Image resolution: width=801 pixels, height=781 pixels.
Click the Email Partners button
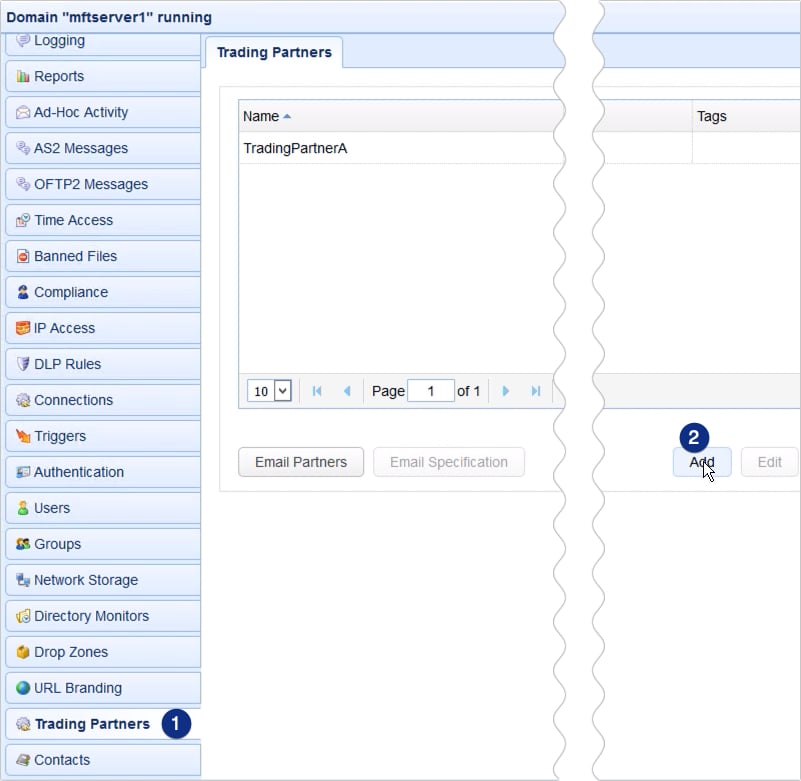point(300,462)
